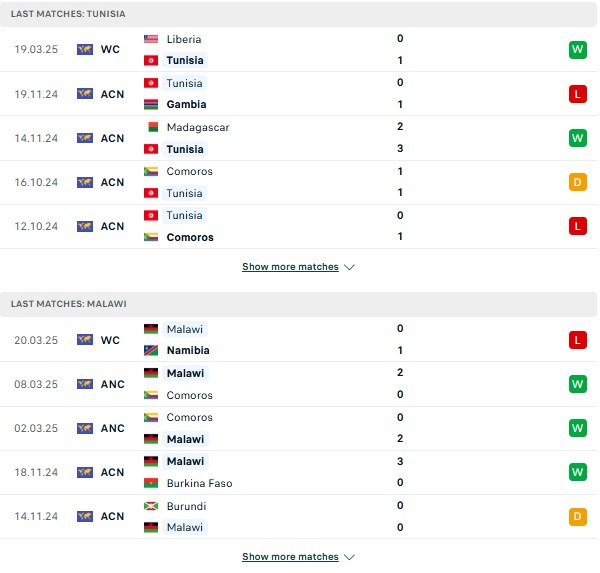Open the Namibia team name link

(x=188, y=350)
